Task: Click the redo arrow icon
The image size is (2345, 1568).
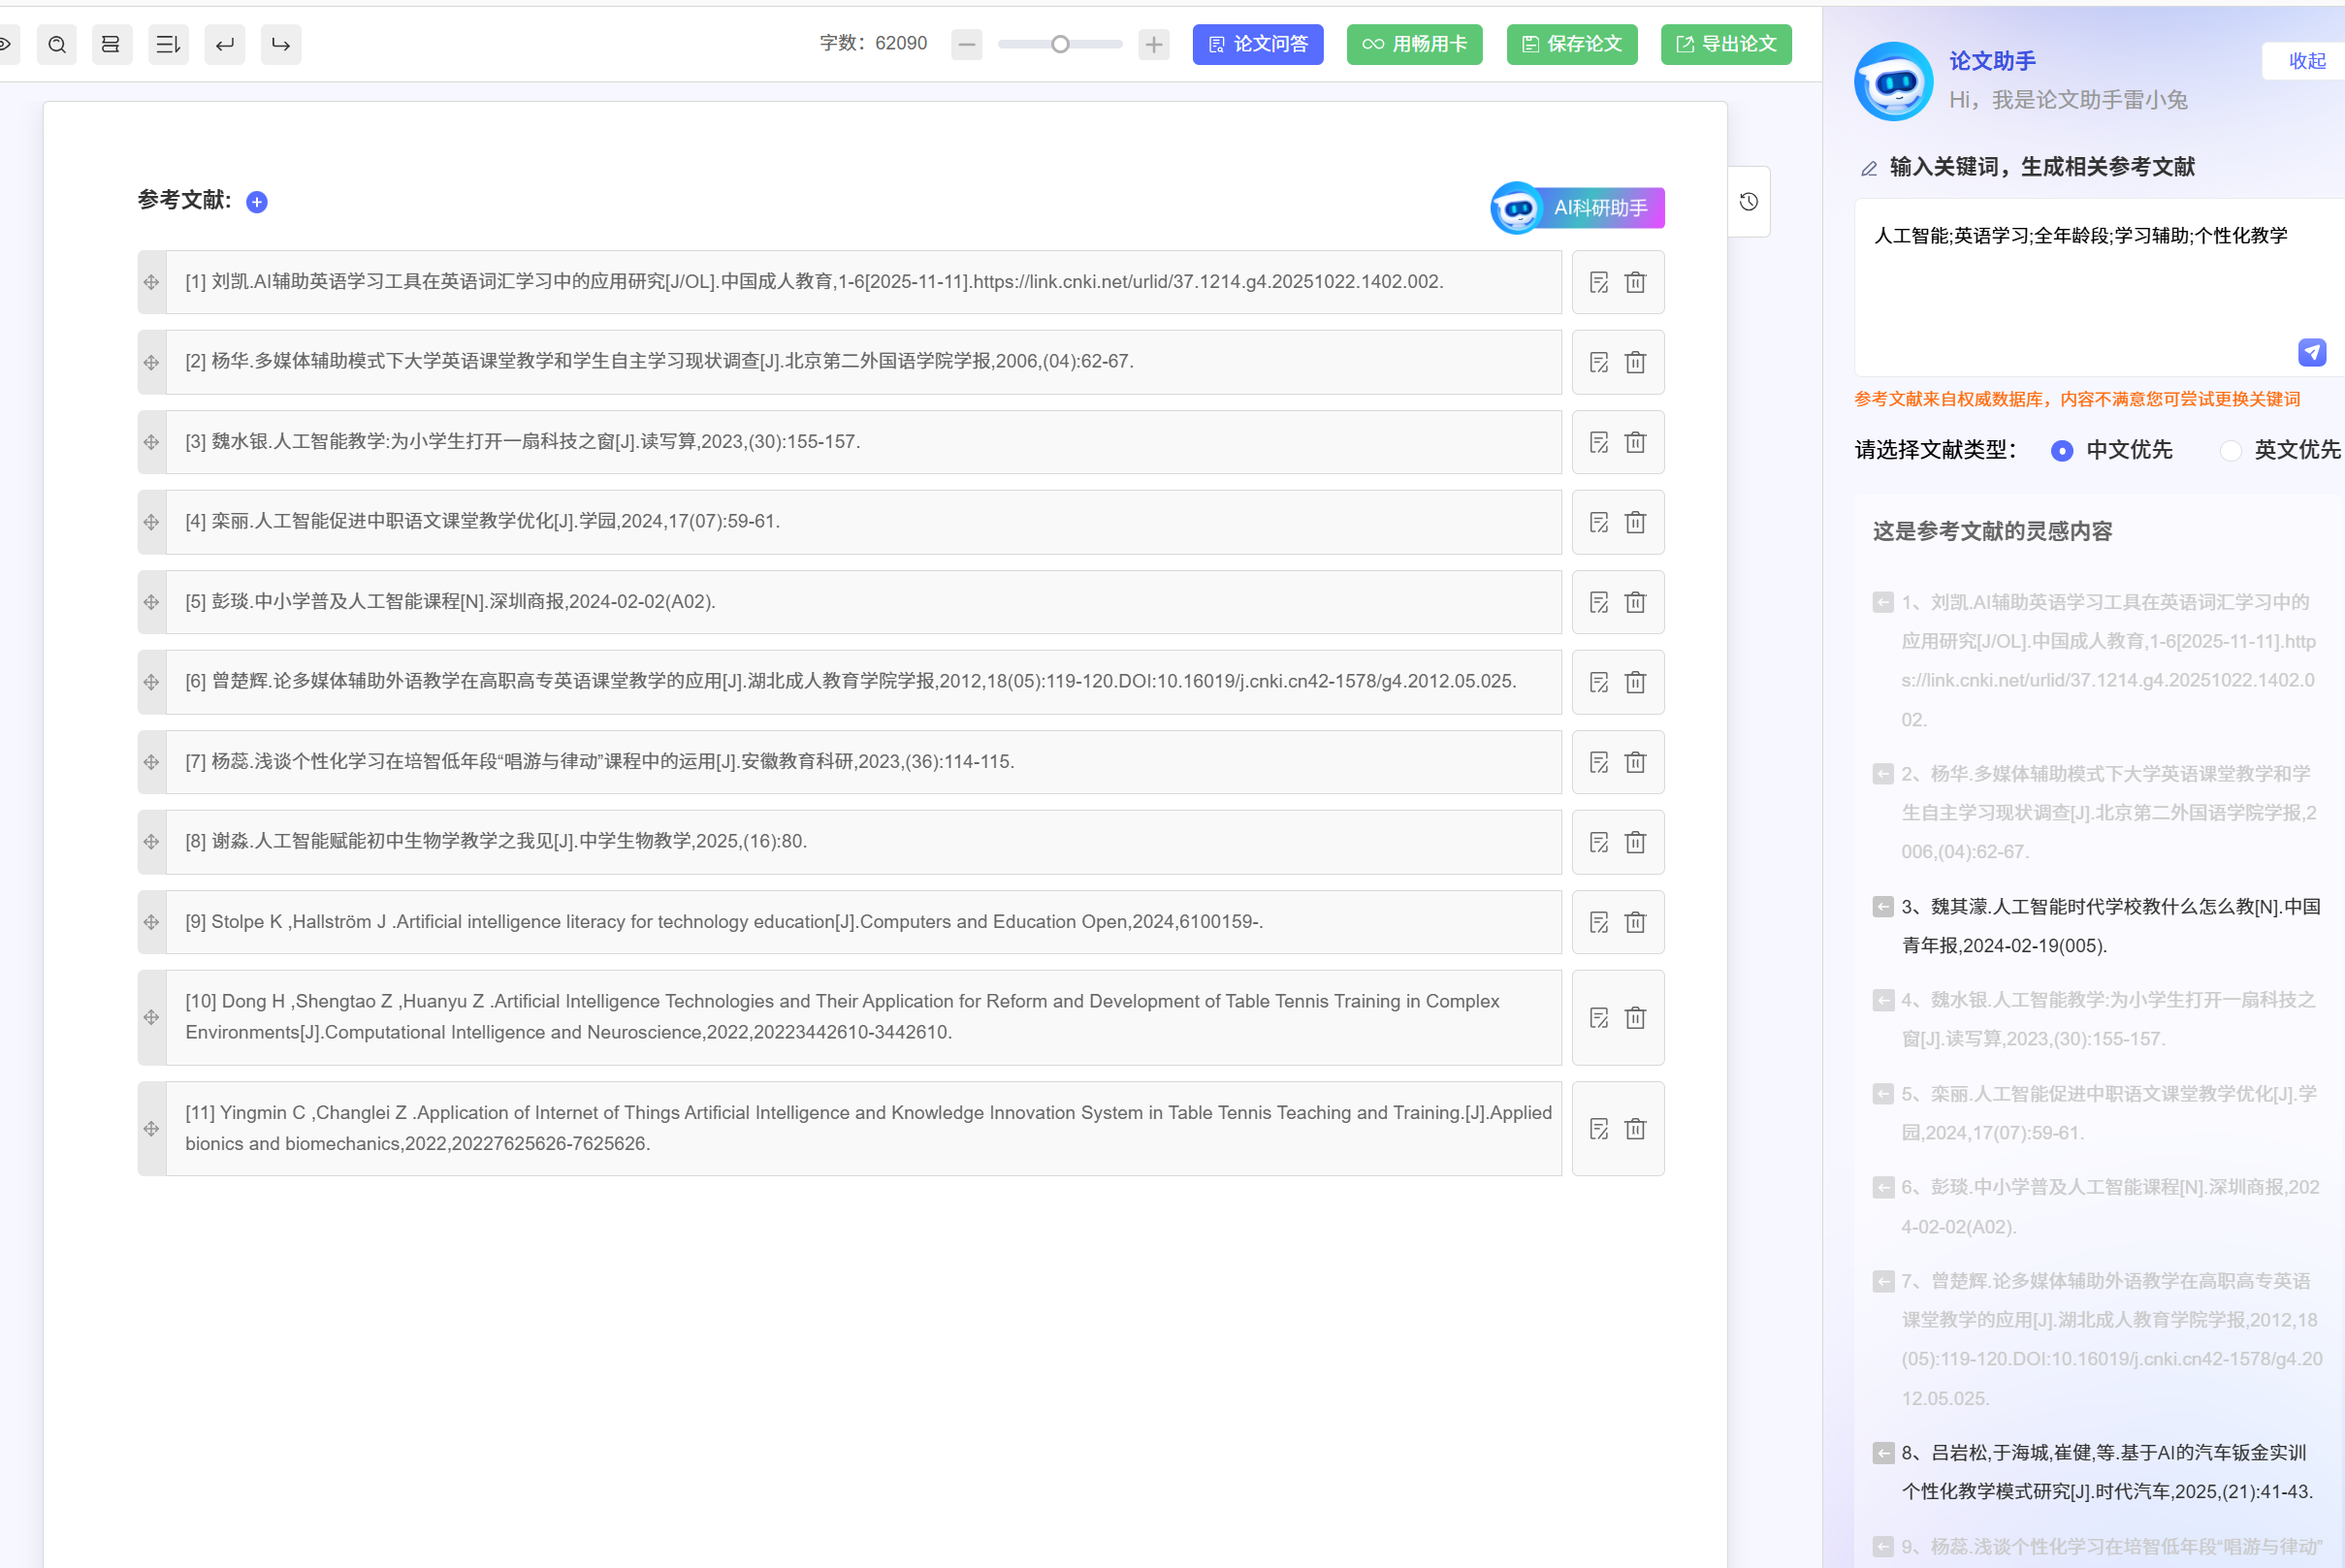Action: (281, 44)
